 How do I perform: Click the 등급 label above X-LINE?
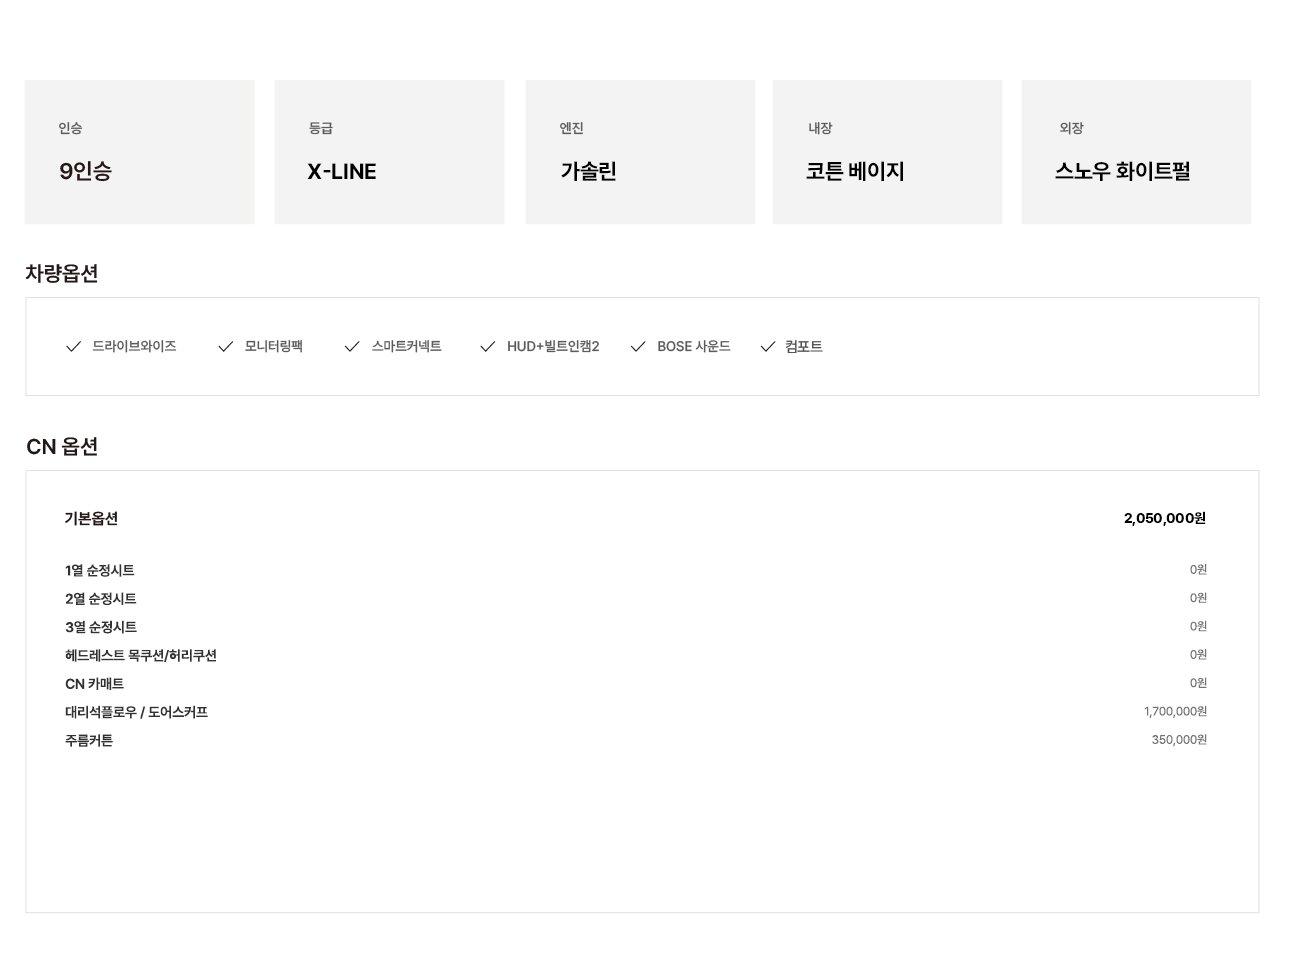(x=320, y=128)
